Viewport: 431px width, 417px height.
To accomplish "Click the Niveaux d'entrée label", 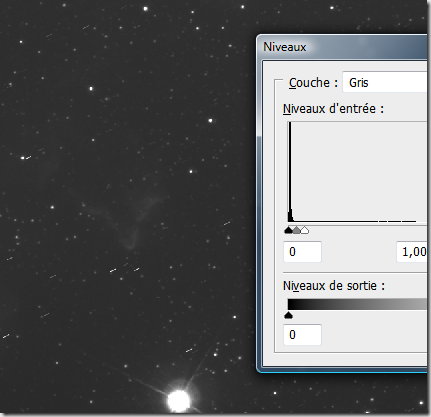I will 333,109.
